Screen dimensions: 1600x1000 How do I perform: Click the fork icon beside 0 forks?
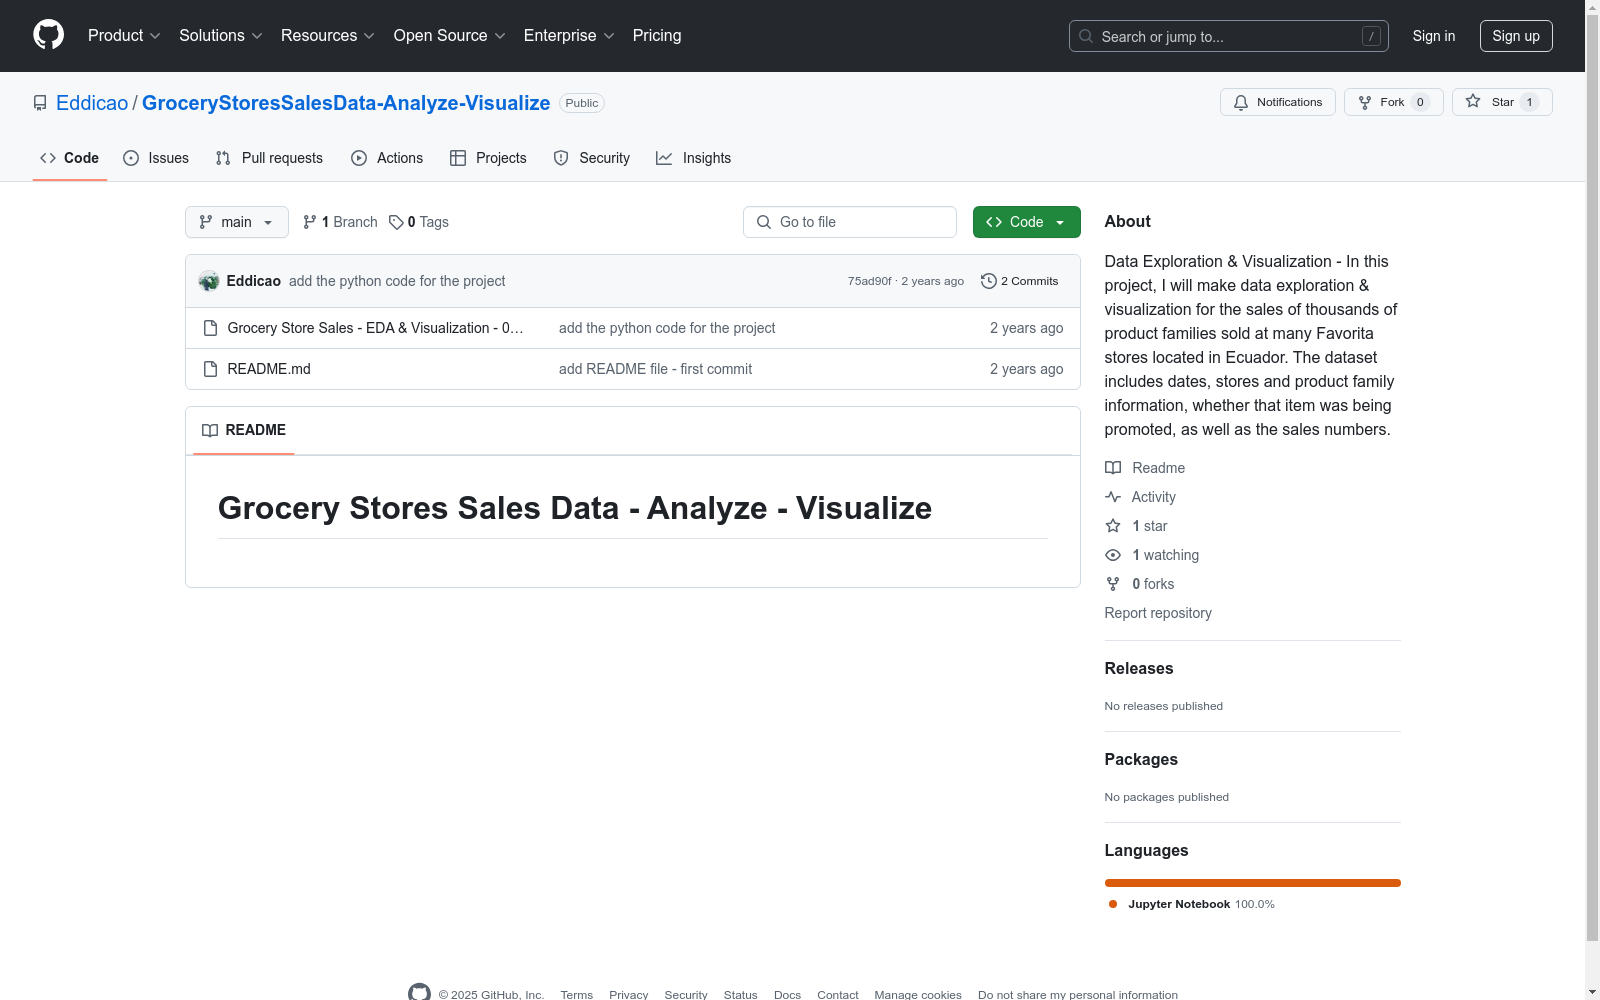[1113, 584]
